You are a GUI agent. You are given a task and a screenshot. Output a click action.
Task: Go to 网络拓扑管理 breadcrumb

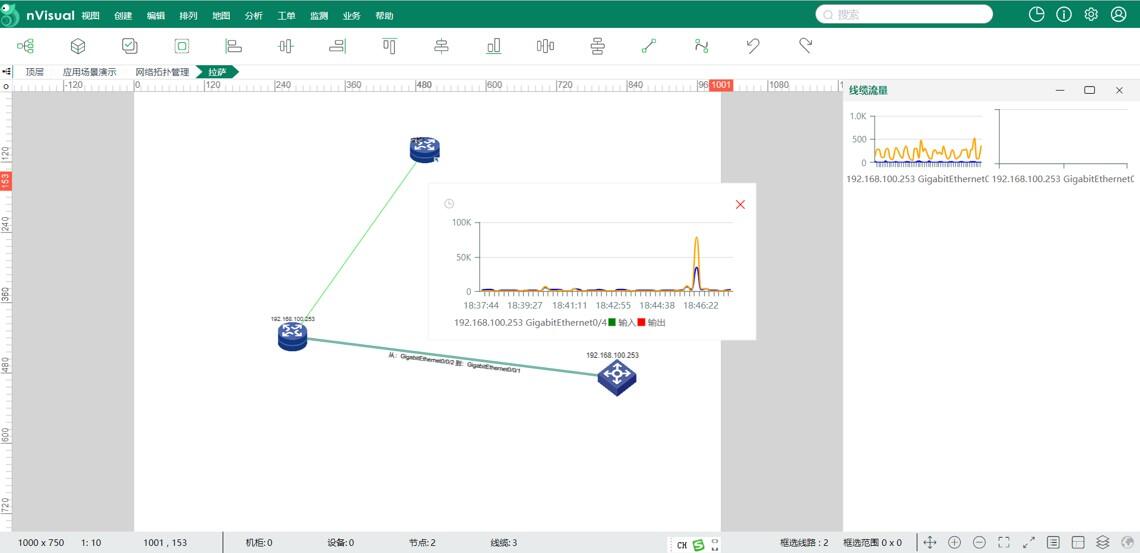click(162, 72)
